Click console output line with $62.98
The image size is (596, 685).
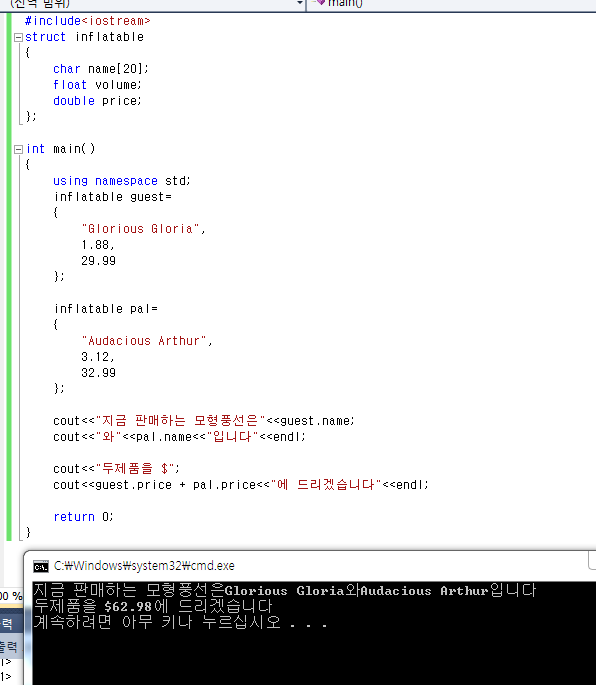point(153,606)
